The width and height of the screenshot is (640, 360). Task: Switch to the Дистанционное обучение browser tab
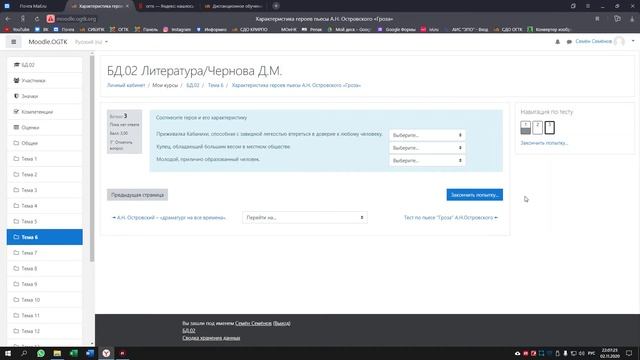234,6
